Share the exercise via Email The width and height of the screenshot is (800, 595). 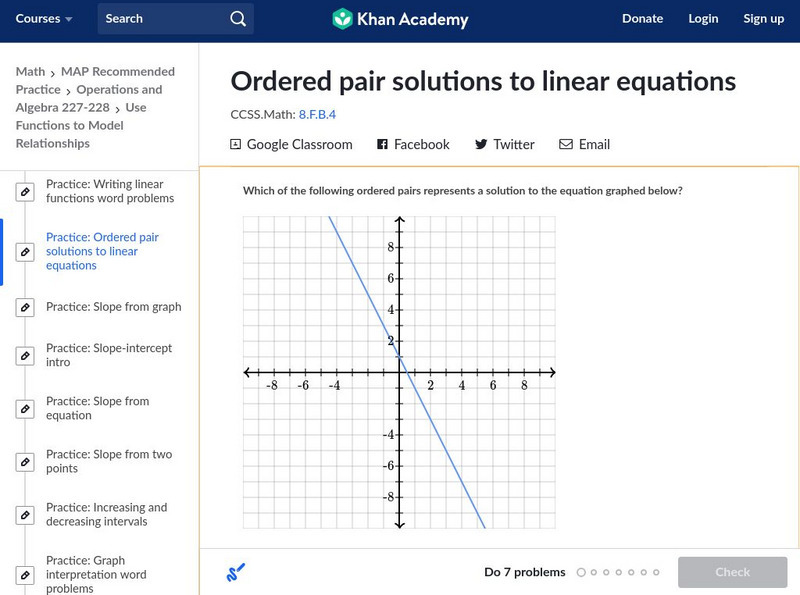(584, 145)
